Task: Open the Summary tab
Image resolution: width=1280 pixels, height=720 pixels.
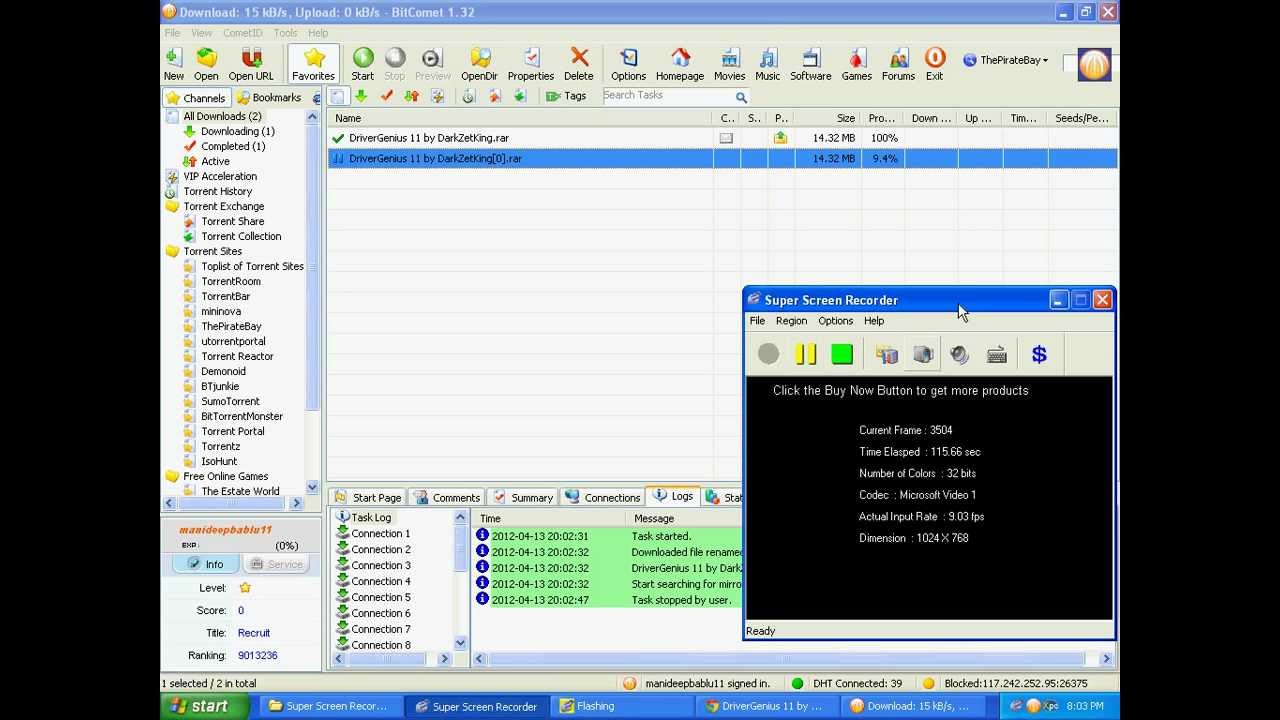Action: [x=523, y=497]
